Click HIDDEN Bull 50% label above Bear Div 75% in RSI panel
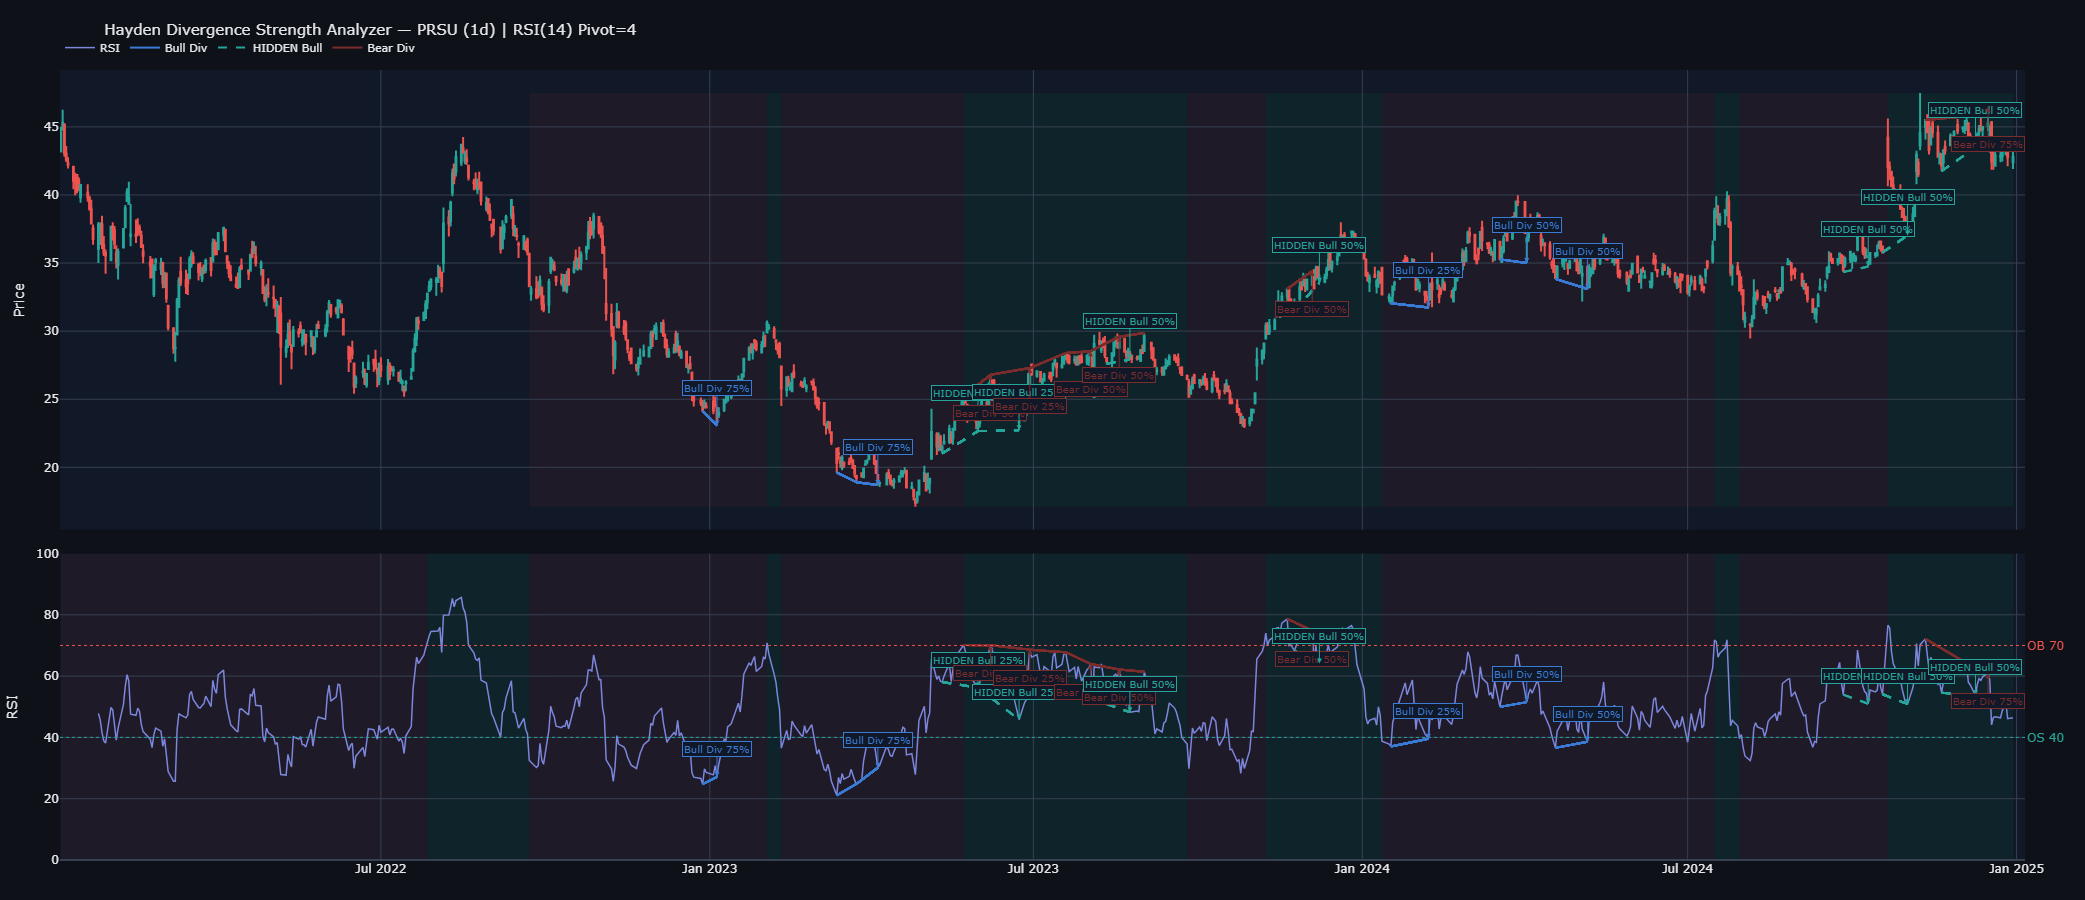 point(1975,667)
